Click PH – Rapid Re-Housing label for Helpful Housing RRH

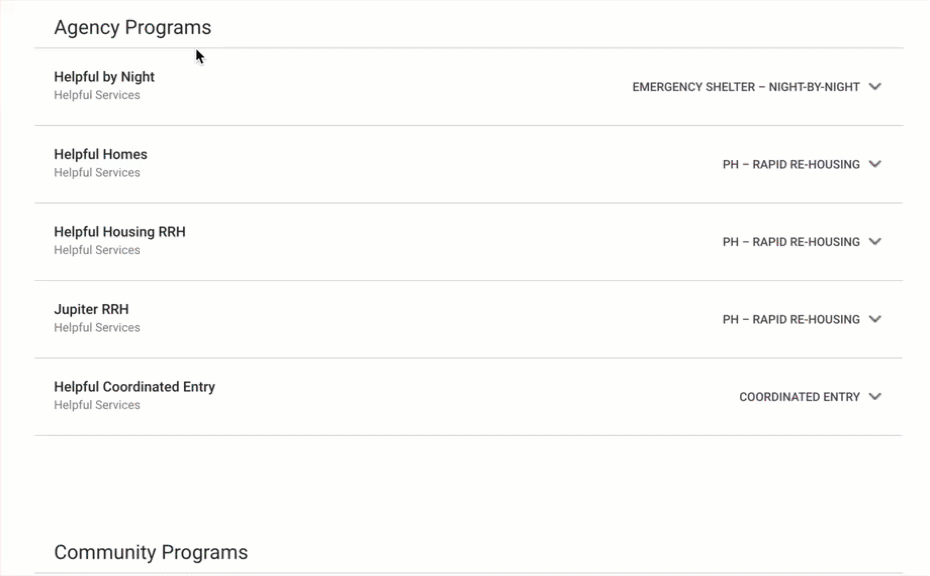click(791, 242)
